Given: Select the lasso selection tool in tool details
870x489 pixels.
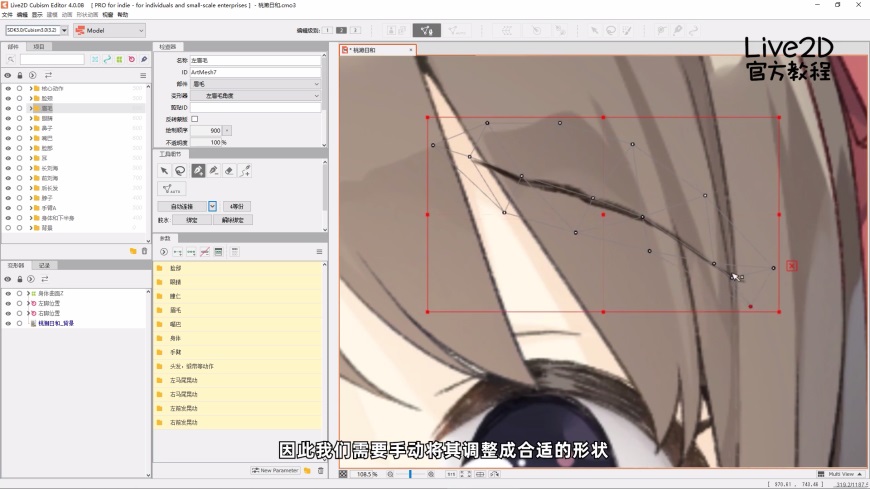Looking at the screenshot, I should click(180, 171).
